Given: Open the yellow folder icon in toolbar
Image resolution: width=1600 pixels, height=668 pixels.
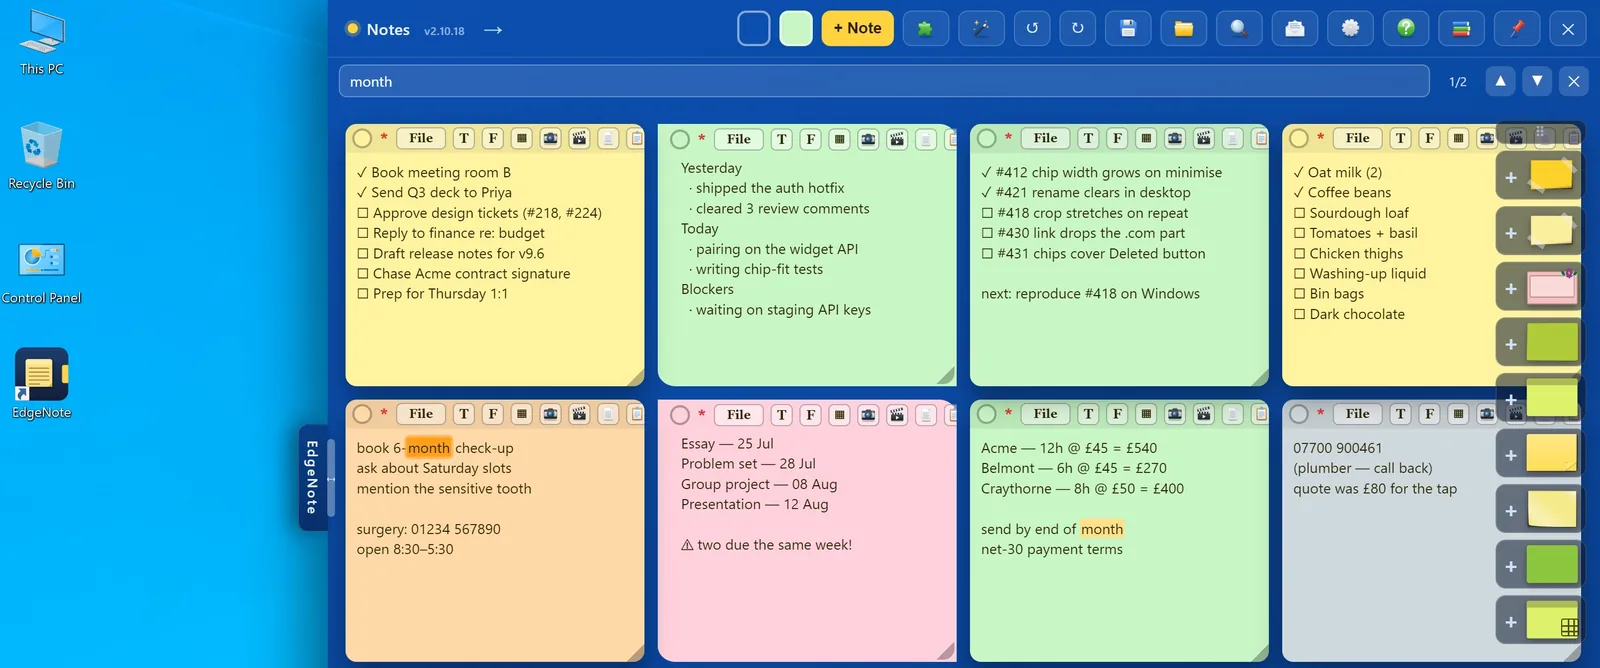Looking at the screenshot, I should tap(1184, 29).
